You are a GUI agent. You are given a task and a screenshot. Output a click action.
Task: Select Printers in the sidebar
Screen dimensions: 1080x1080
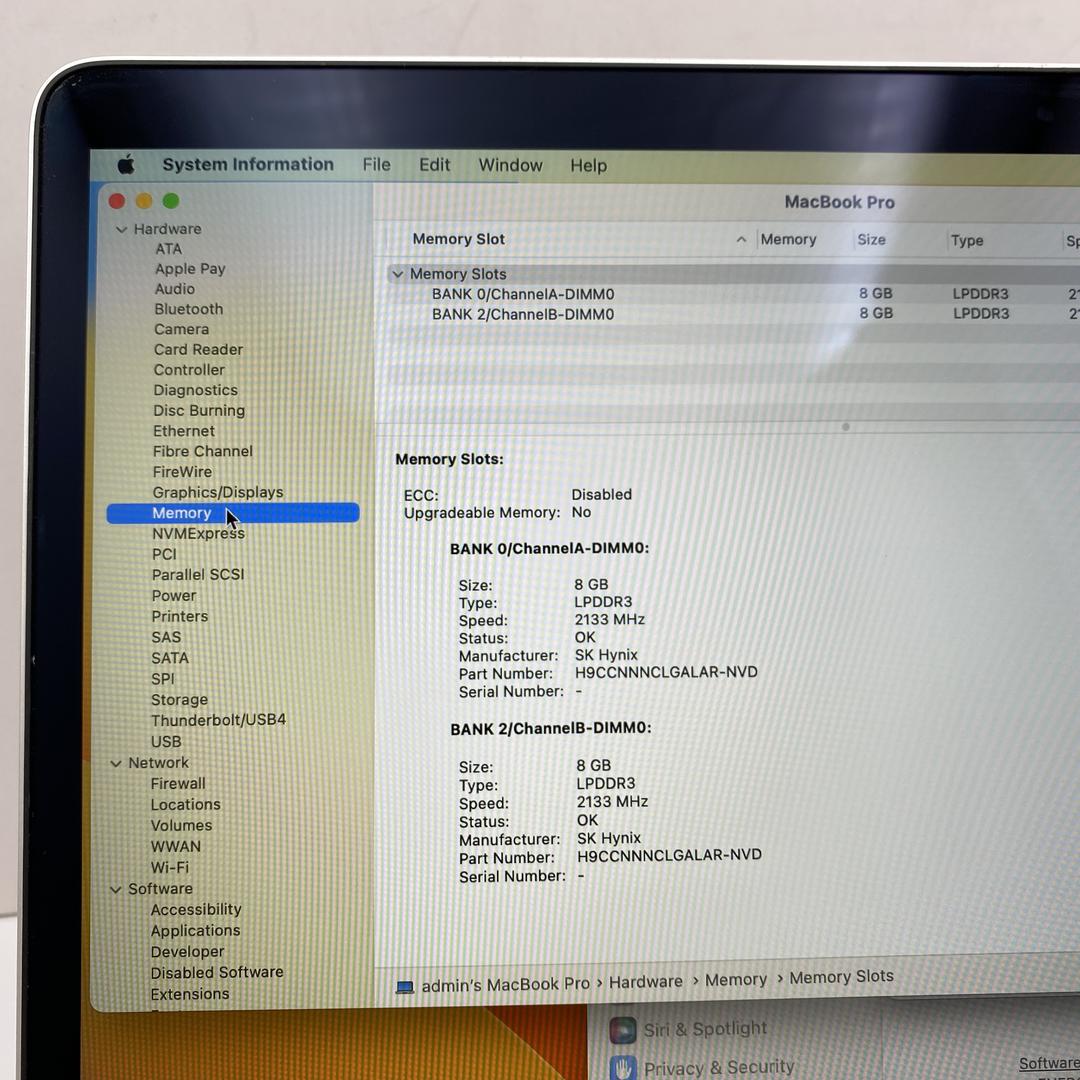180,616
